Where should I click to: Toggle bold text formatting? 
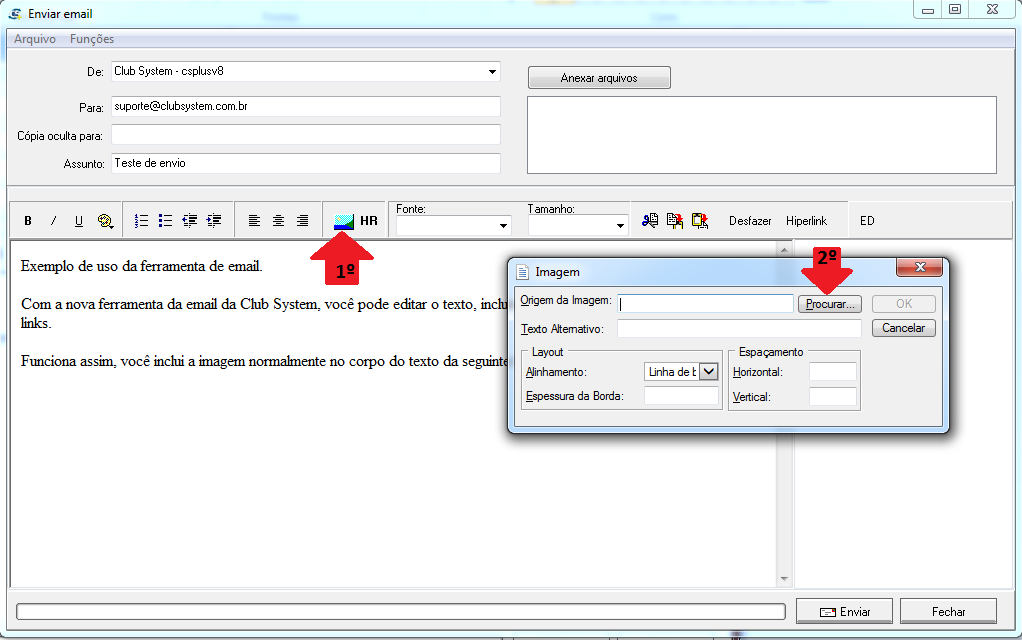28,221
